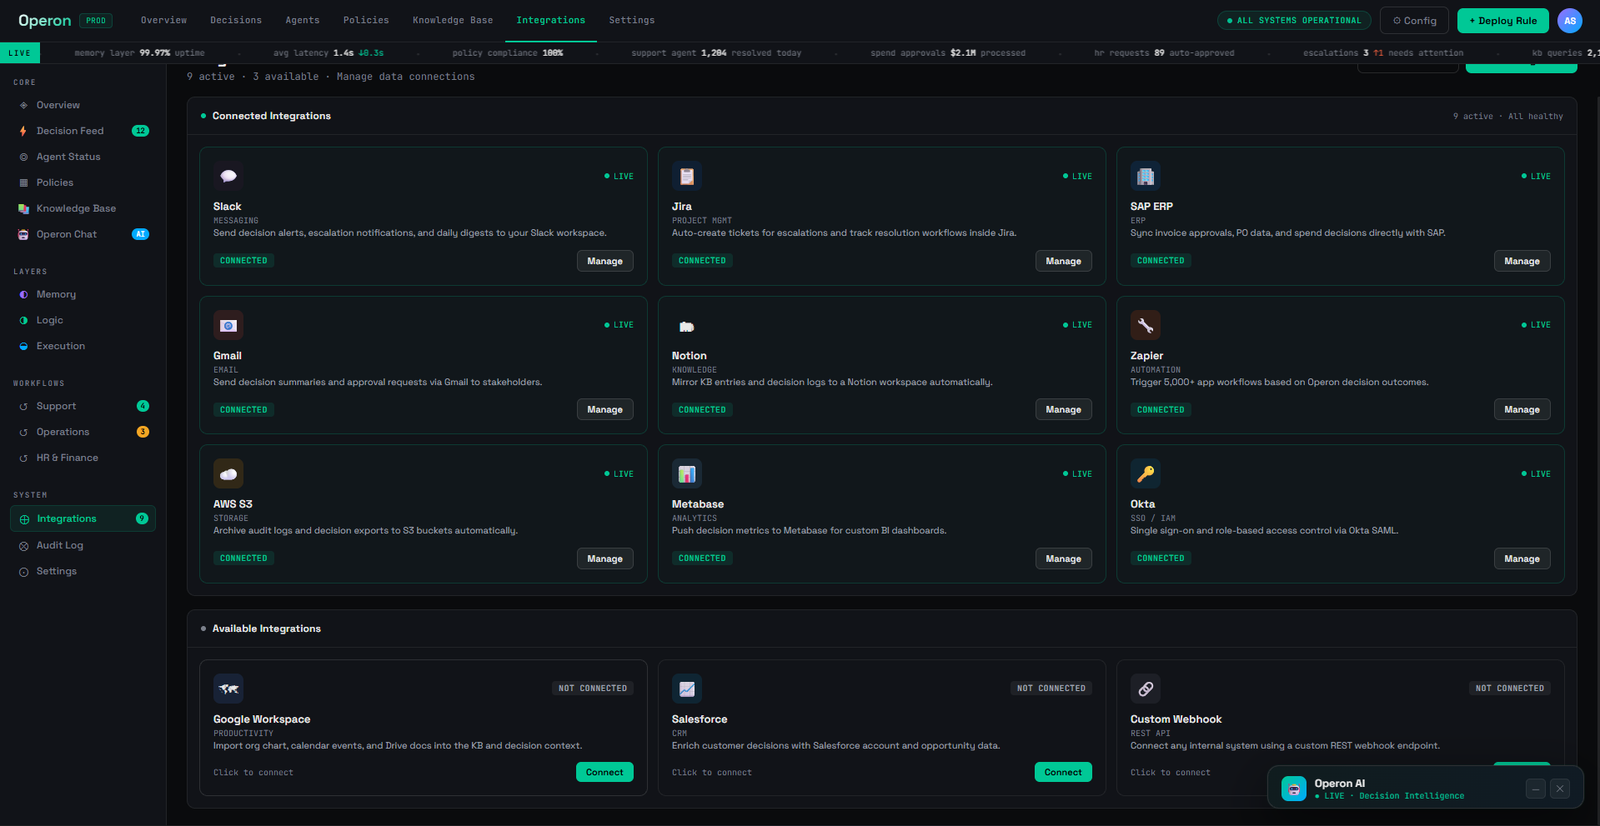Open Knowledge Base in the sidebar
Viewport: 1600px width, 826px height.
[83, 209]
